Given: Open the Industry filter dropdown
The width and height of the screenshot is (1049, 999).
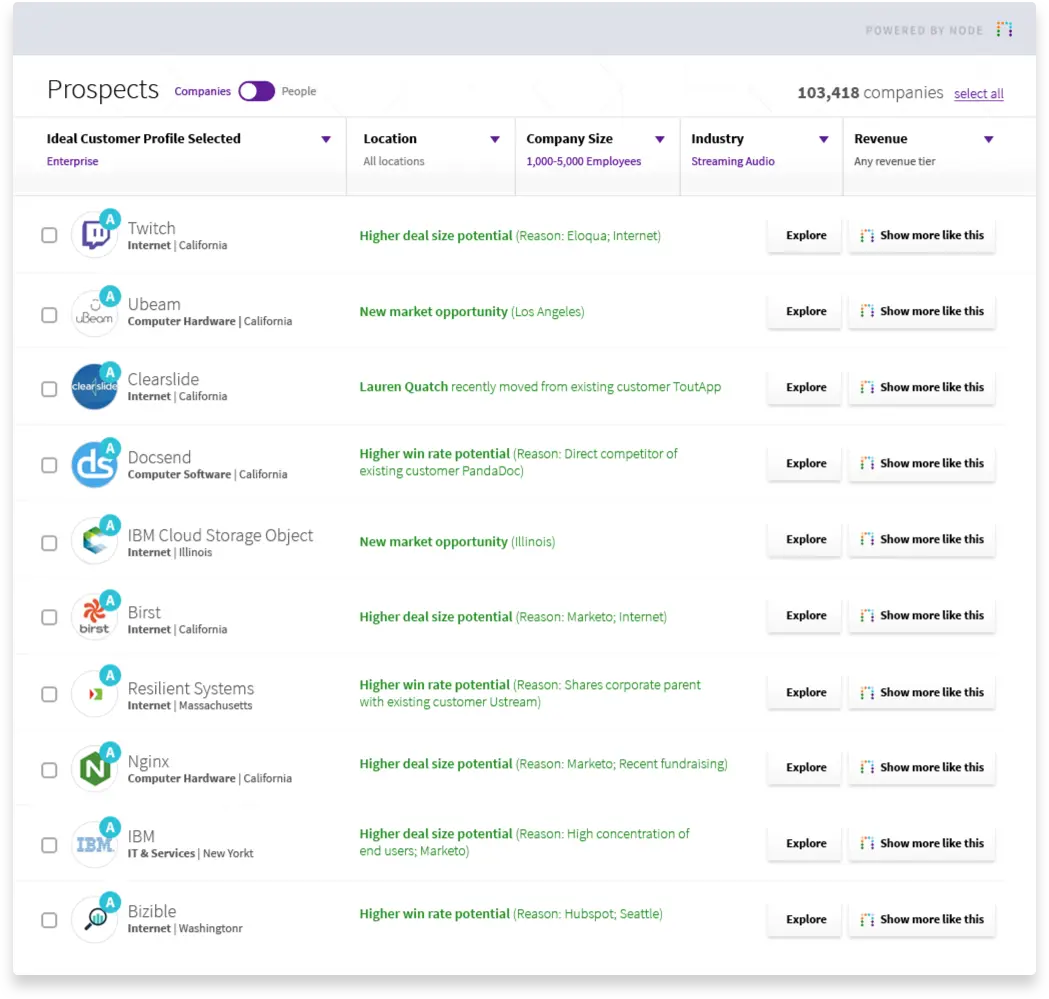Looking at the screenshot, I should pyautogui.click(x=824, y=139).
